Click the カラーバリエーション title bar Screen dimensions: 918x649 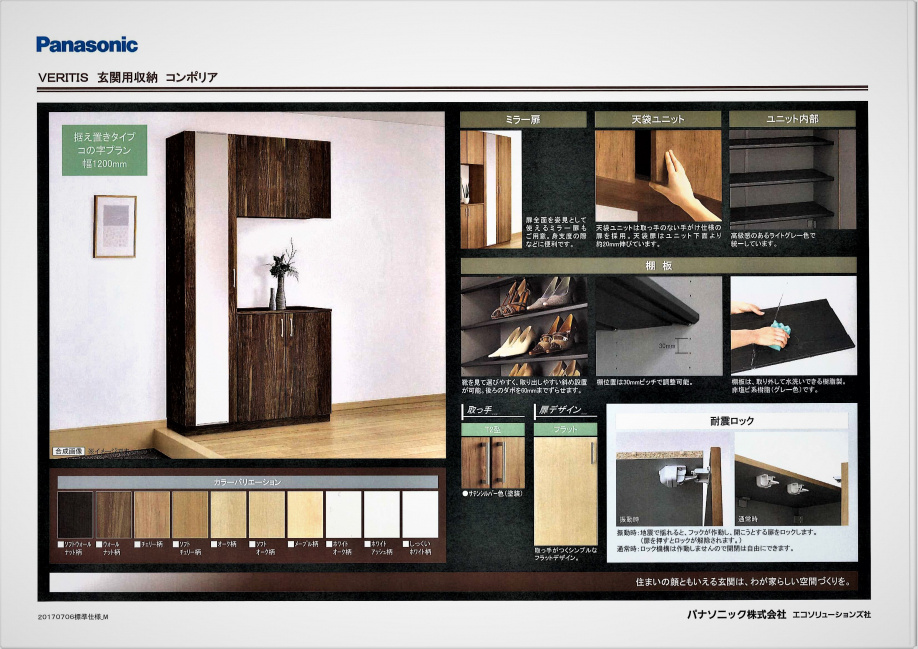[x=247, y=482]
